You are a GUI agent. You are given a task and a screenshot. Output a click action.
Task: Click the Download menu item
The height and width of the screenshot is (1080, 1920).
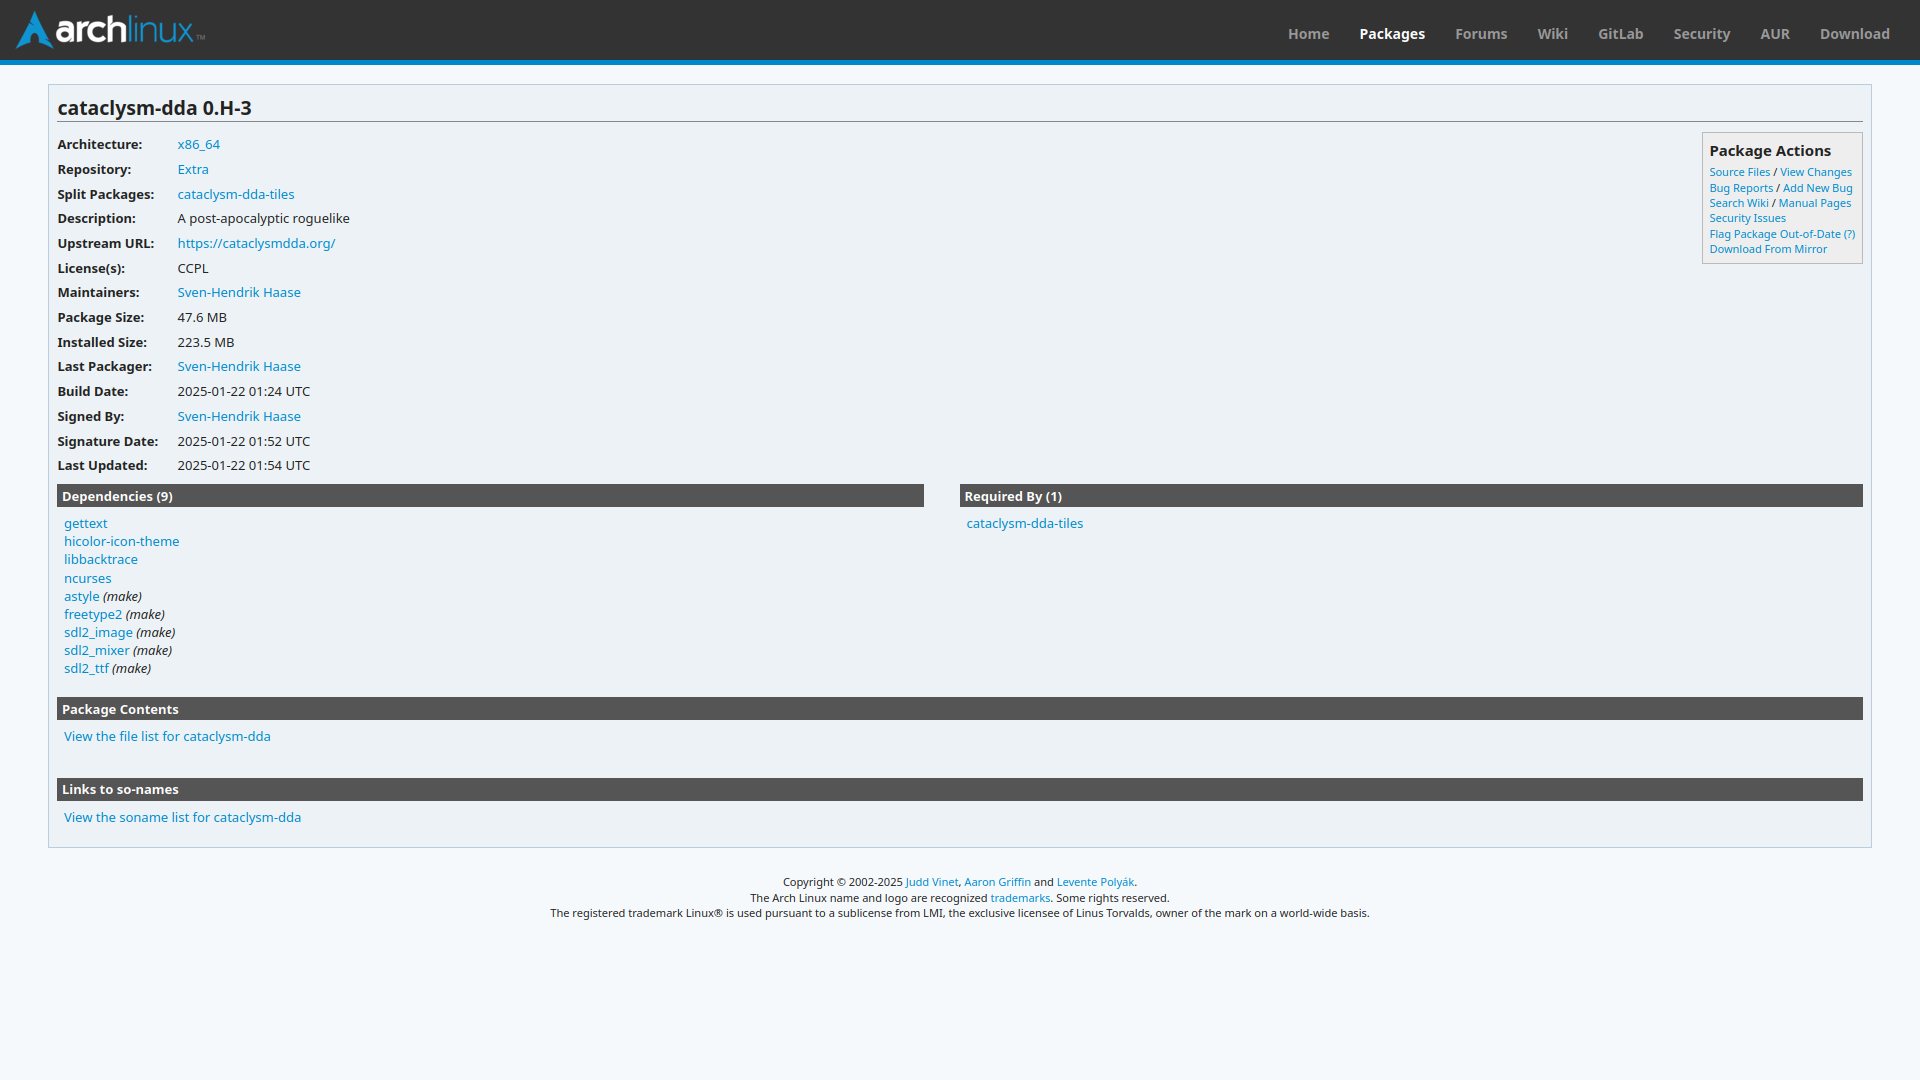[x=1854, y=34]
